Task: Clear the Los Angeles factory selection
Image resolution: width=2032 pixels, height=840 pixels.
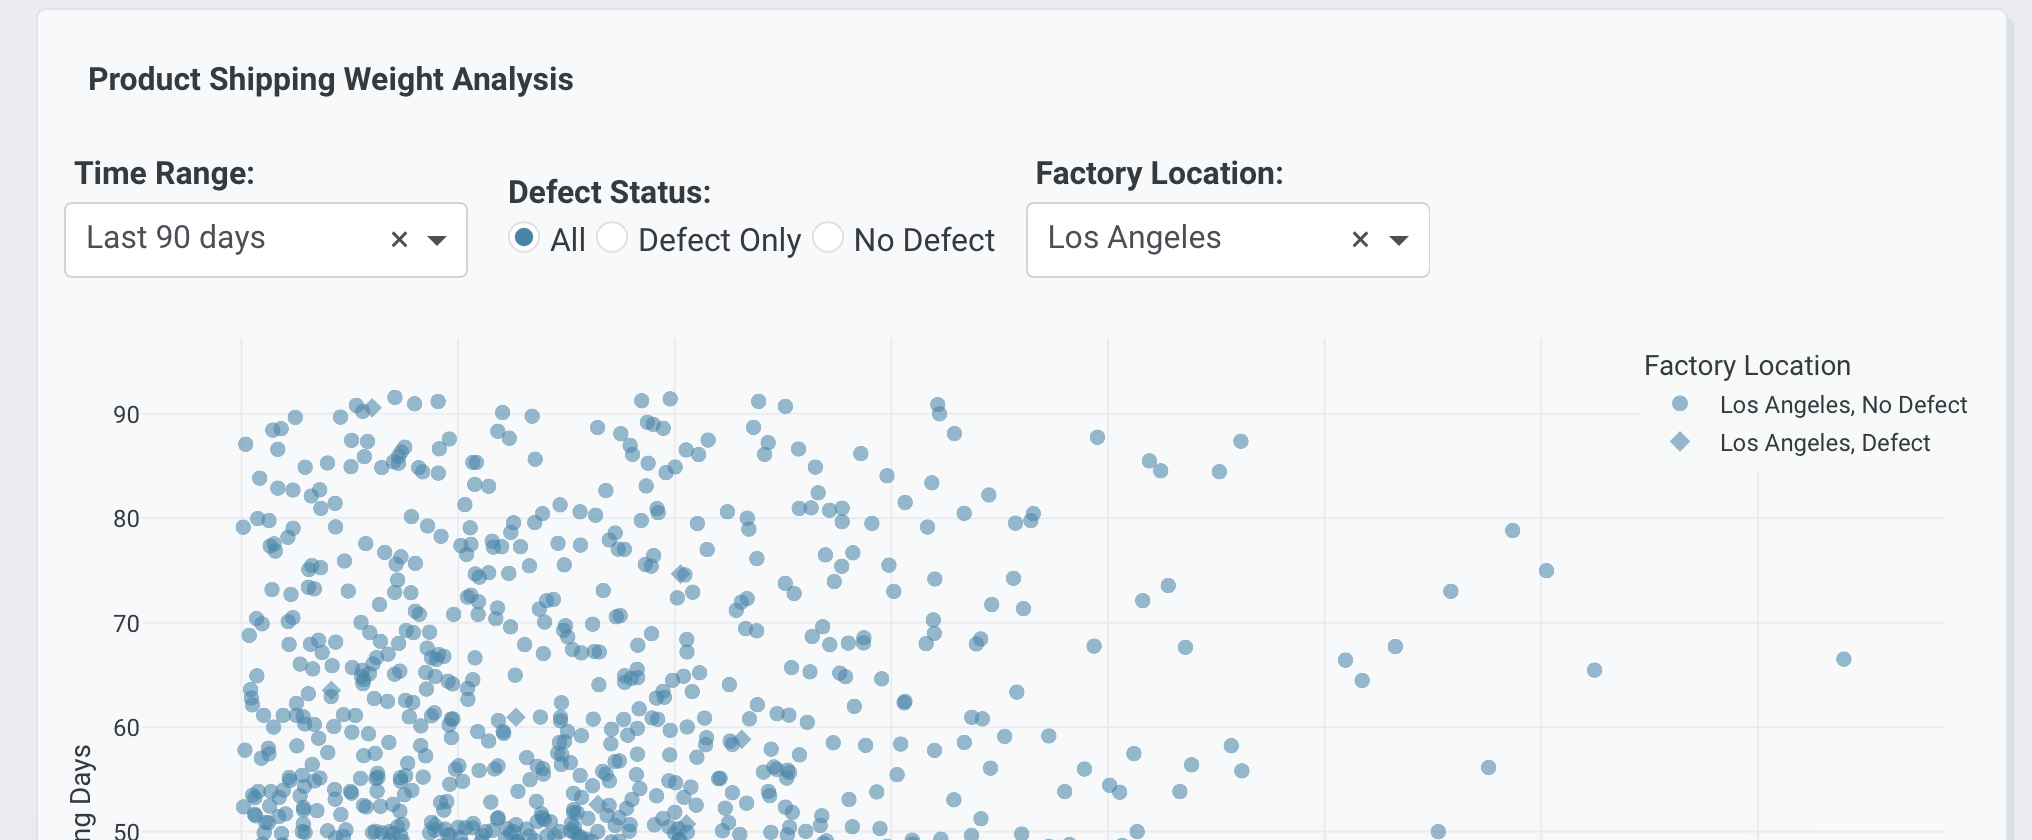Action: coord(1360,240)
